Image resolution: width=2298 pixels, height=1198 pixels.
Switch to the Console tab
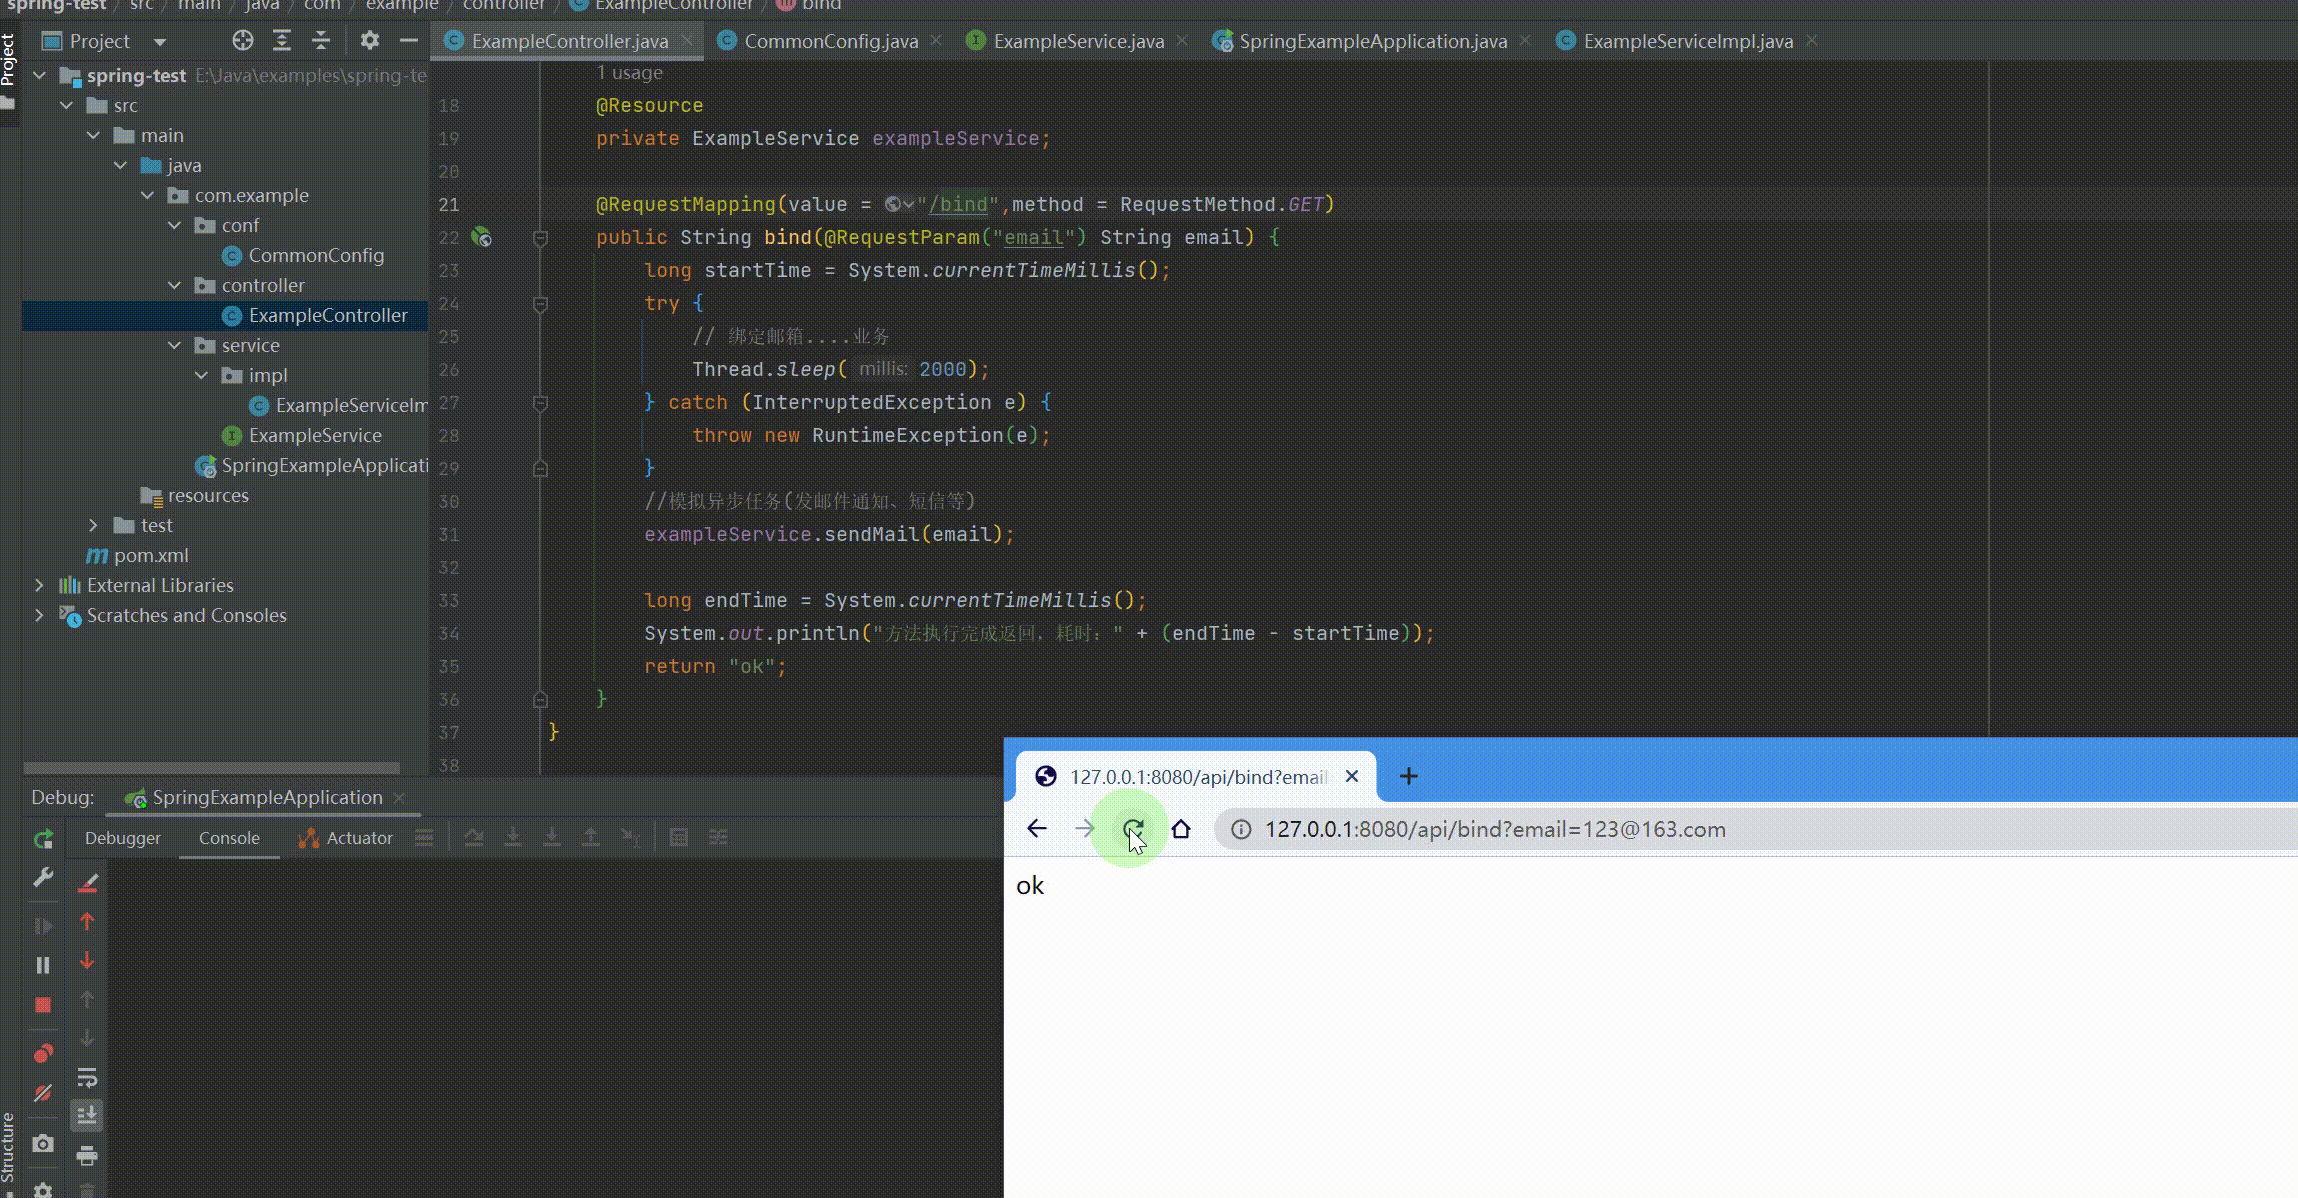[228, 836]
